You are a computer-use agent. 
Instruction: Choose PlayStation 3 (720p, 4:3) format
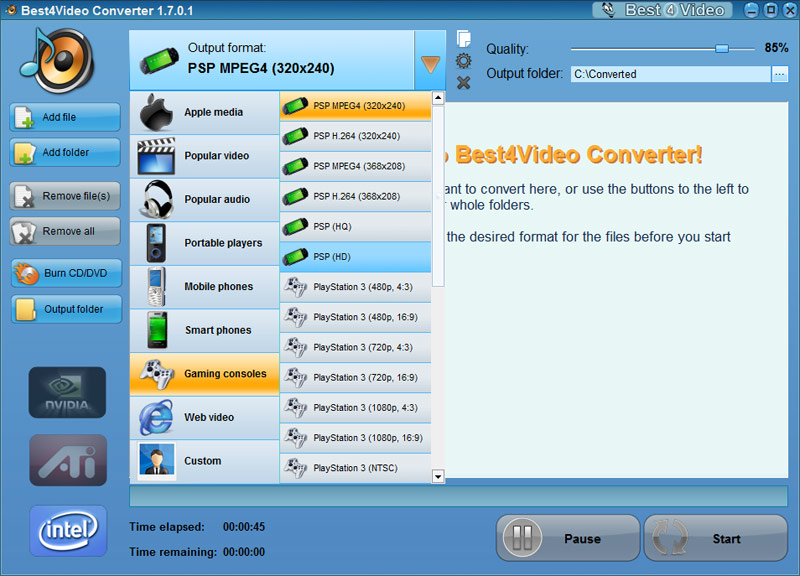point(356,347)
